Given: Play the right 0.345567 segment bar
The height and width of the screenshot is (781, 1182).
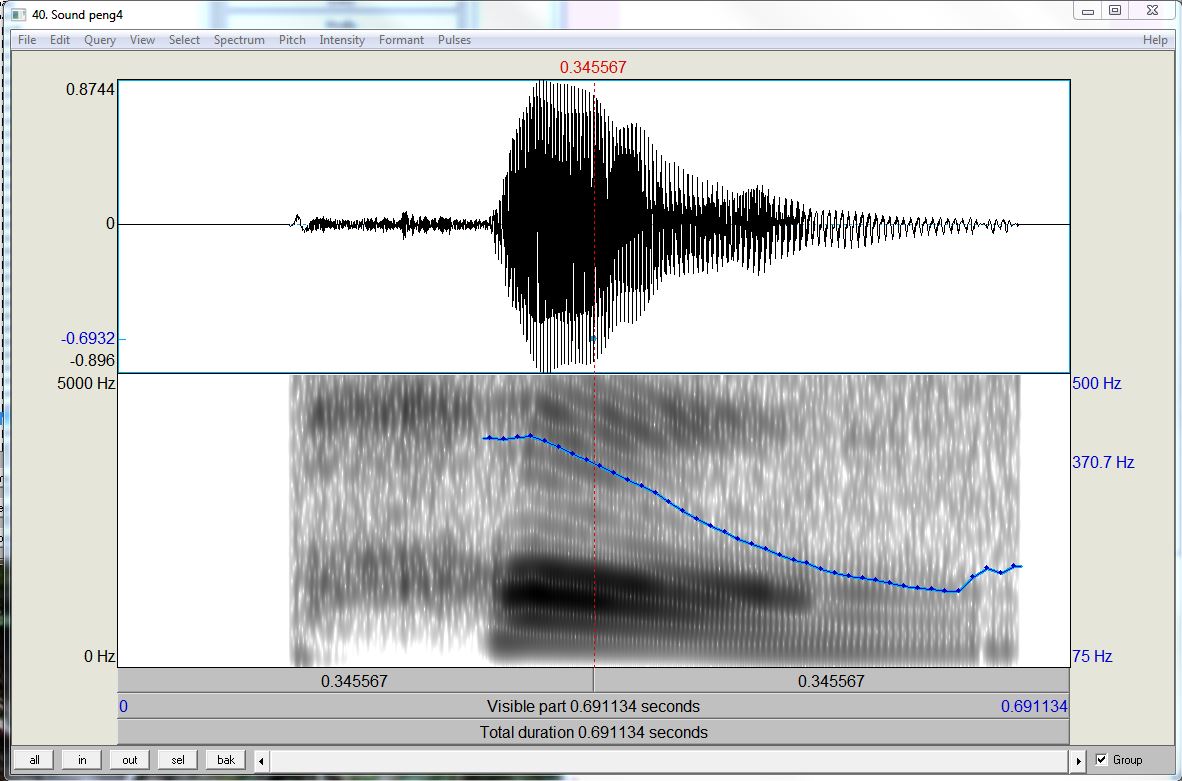Looking at the screenshot, I should (x=831, y=681).
